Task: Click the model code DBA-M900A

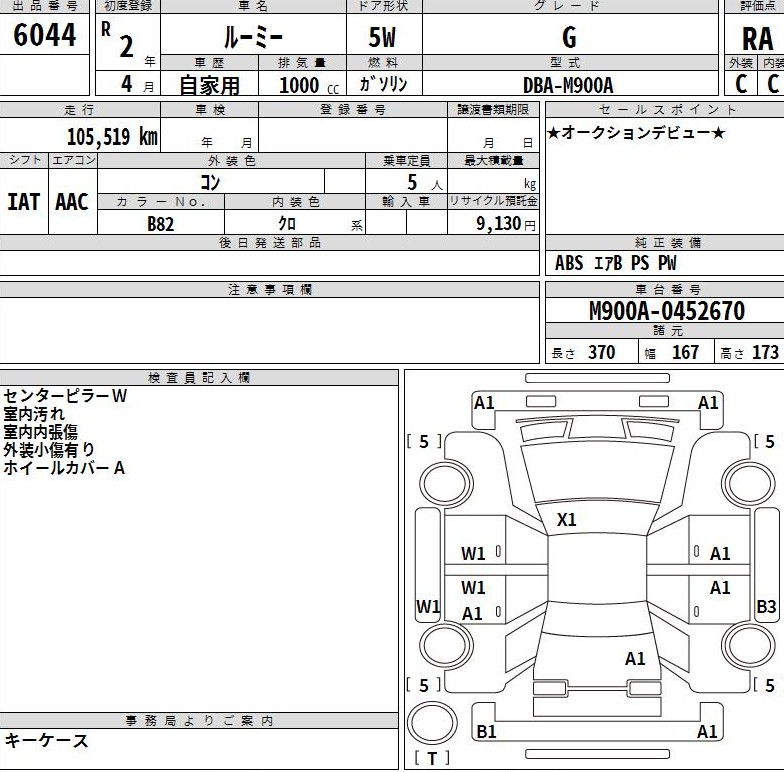Action: pos(568,85)
